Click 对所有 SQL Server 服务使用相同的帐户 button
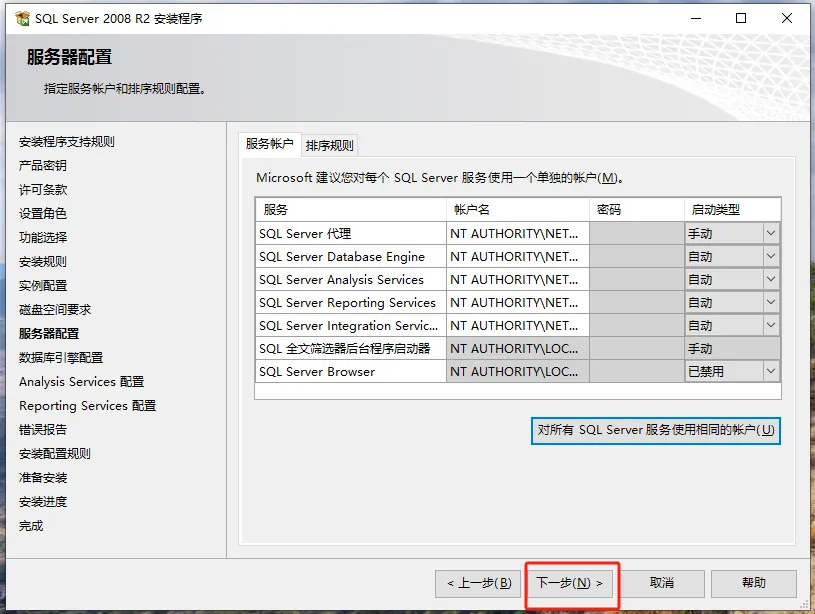 tap(655, 430)
